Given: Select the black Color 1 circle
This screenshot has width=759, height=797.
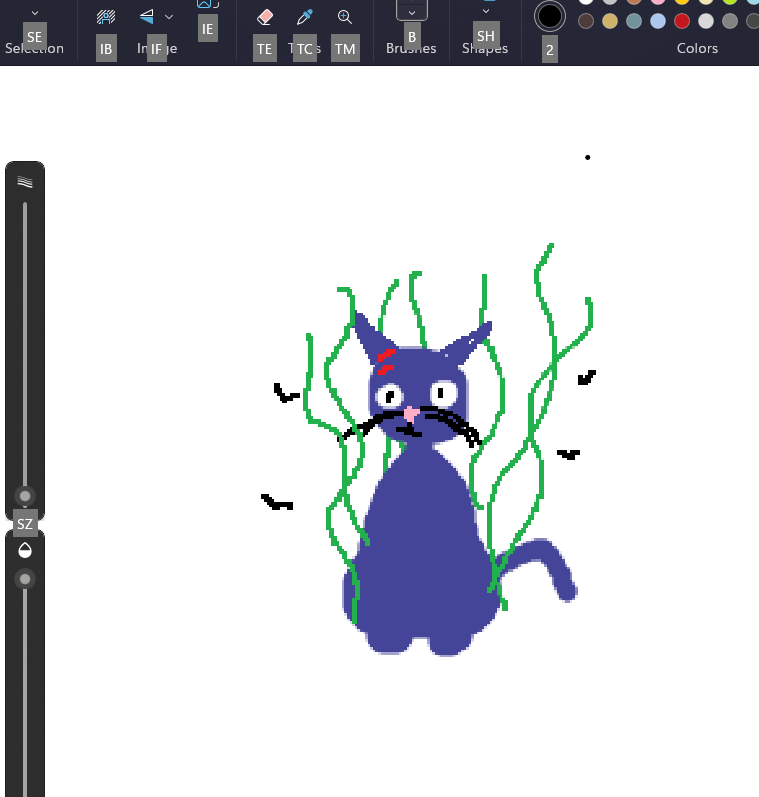Looking at the screenshot, I should 550,16.
